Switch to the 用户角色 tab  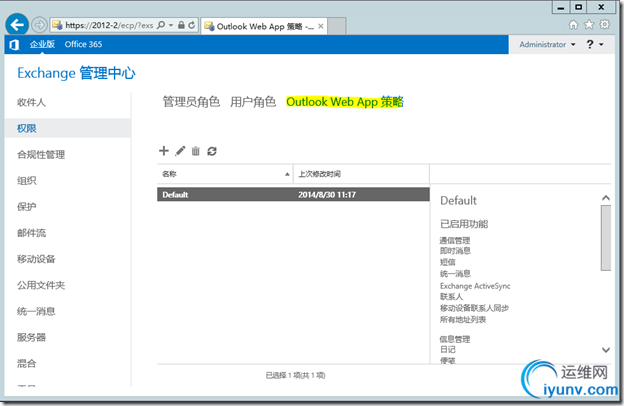coord(253,102)
